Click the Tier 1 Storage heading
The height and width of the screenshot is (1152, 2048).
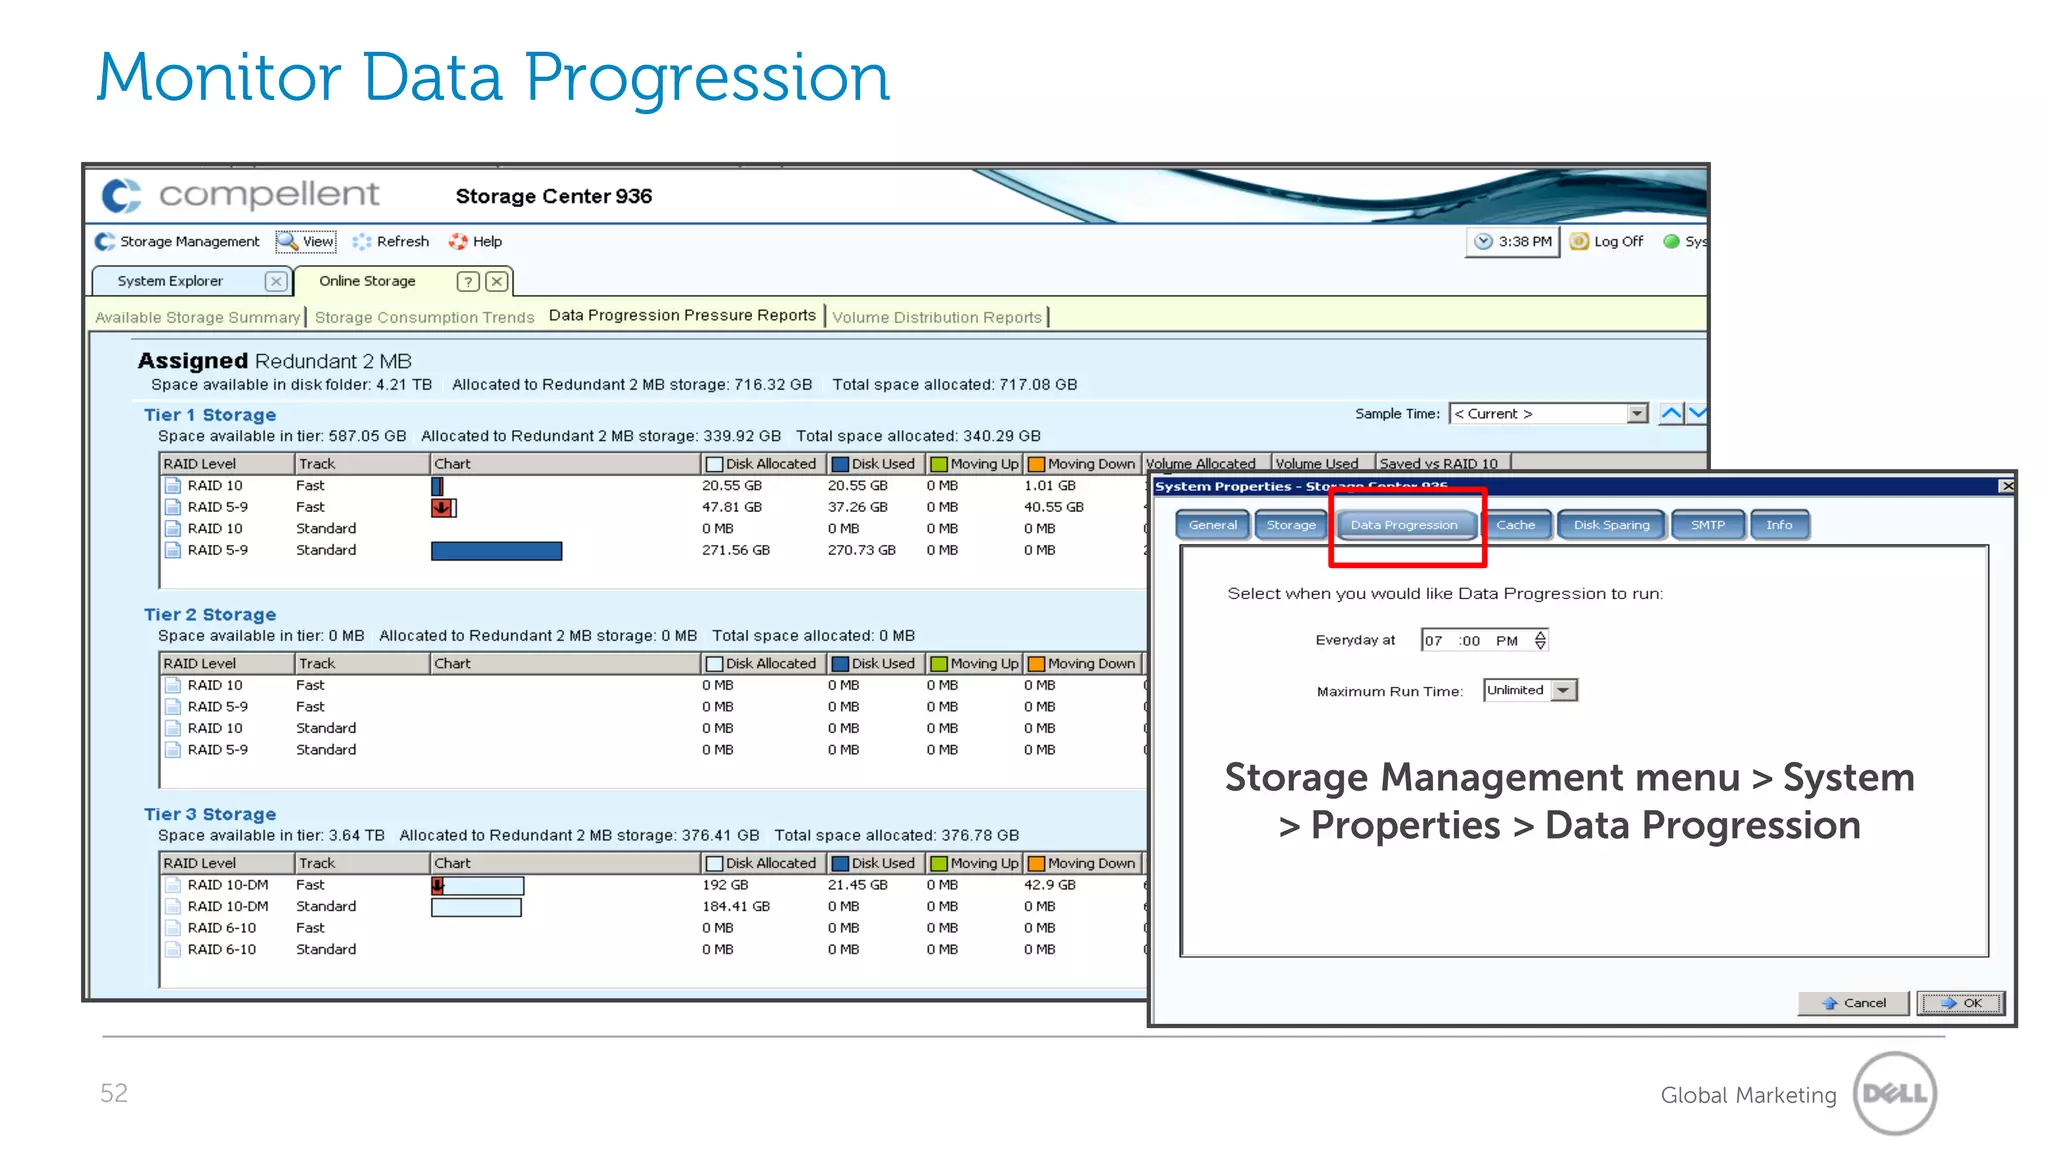(x=210, y=415)
